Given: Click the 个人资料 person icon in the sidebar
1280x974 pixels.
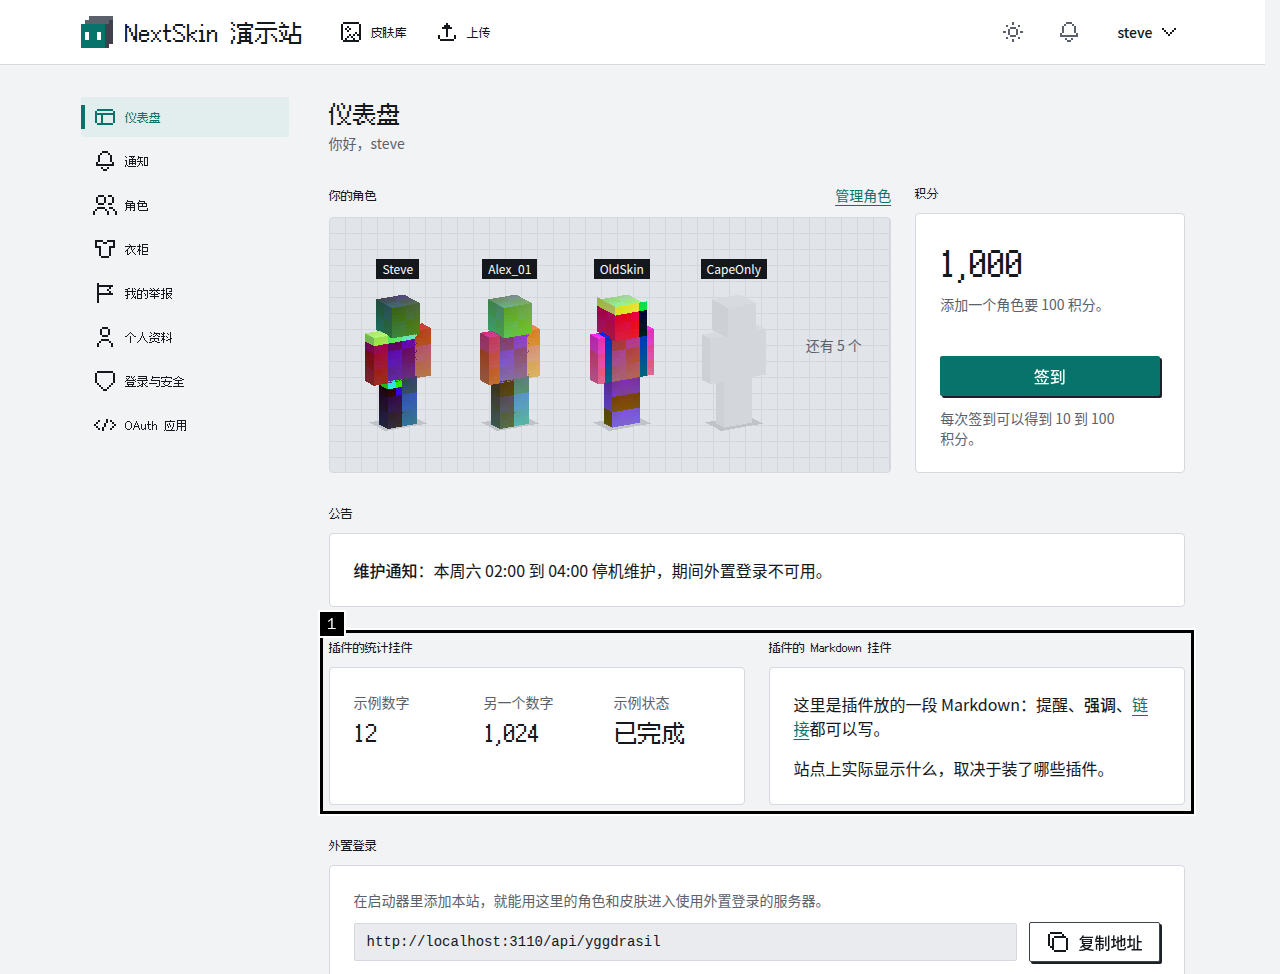Looking at the screenshot, I should tap(105, 337).
